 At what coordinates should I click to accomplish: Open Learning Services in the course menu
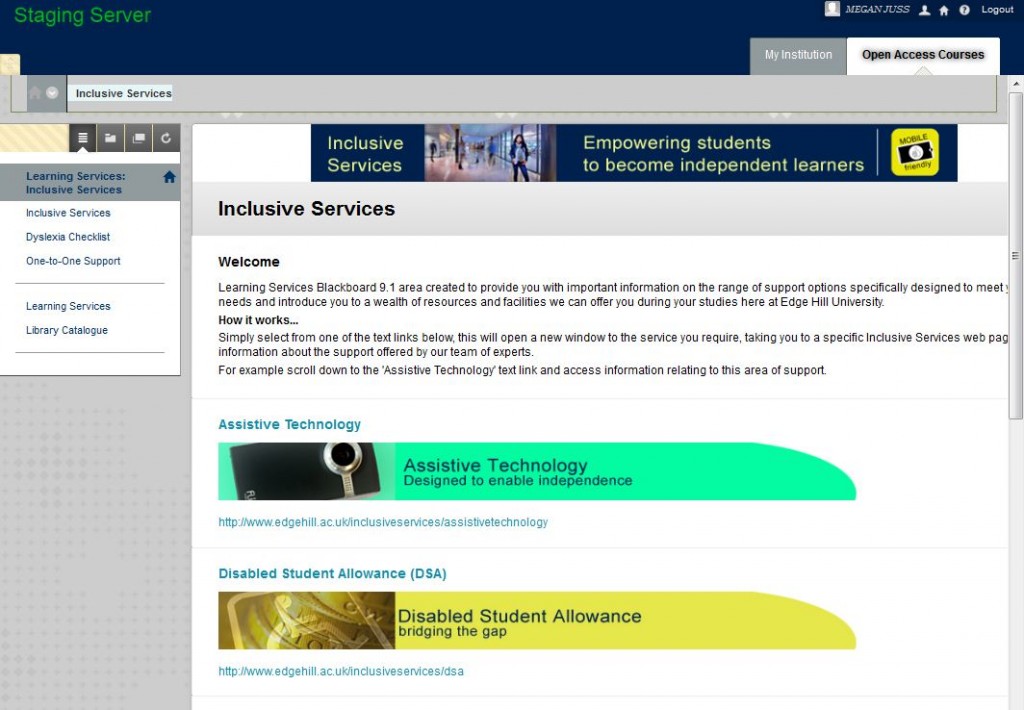[68, 306]
